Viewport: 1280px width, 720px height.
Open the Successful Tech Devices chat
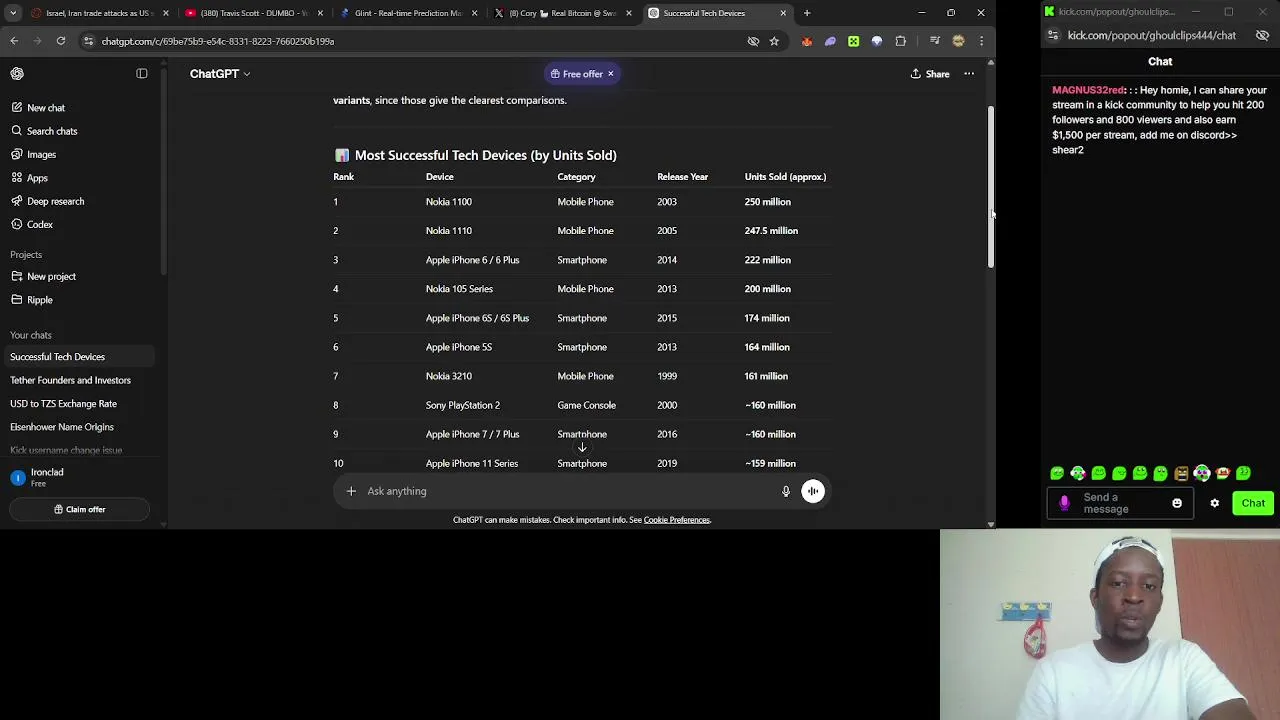(80, 357)
